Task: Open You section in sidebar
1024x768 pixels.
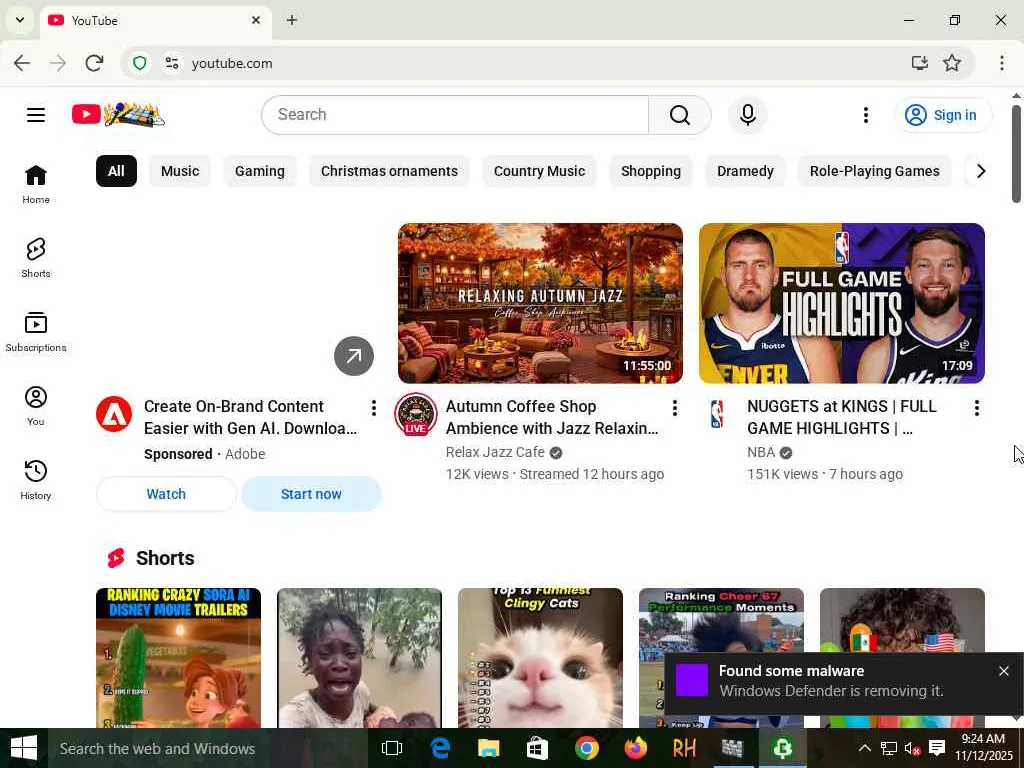Action: 36,406
